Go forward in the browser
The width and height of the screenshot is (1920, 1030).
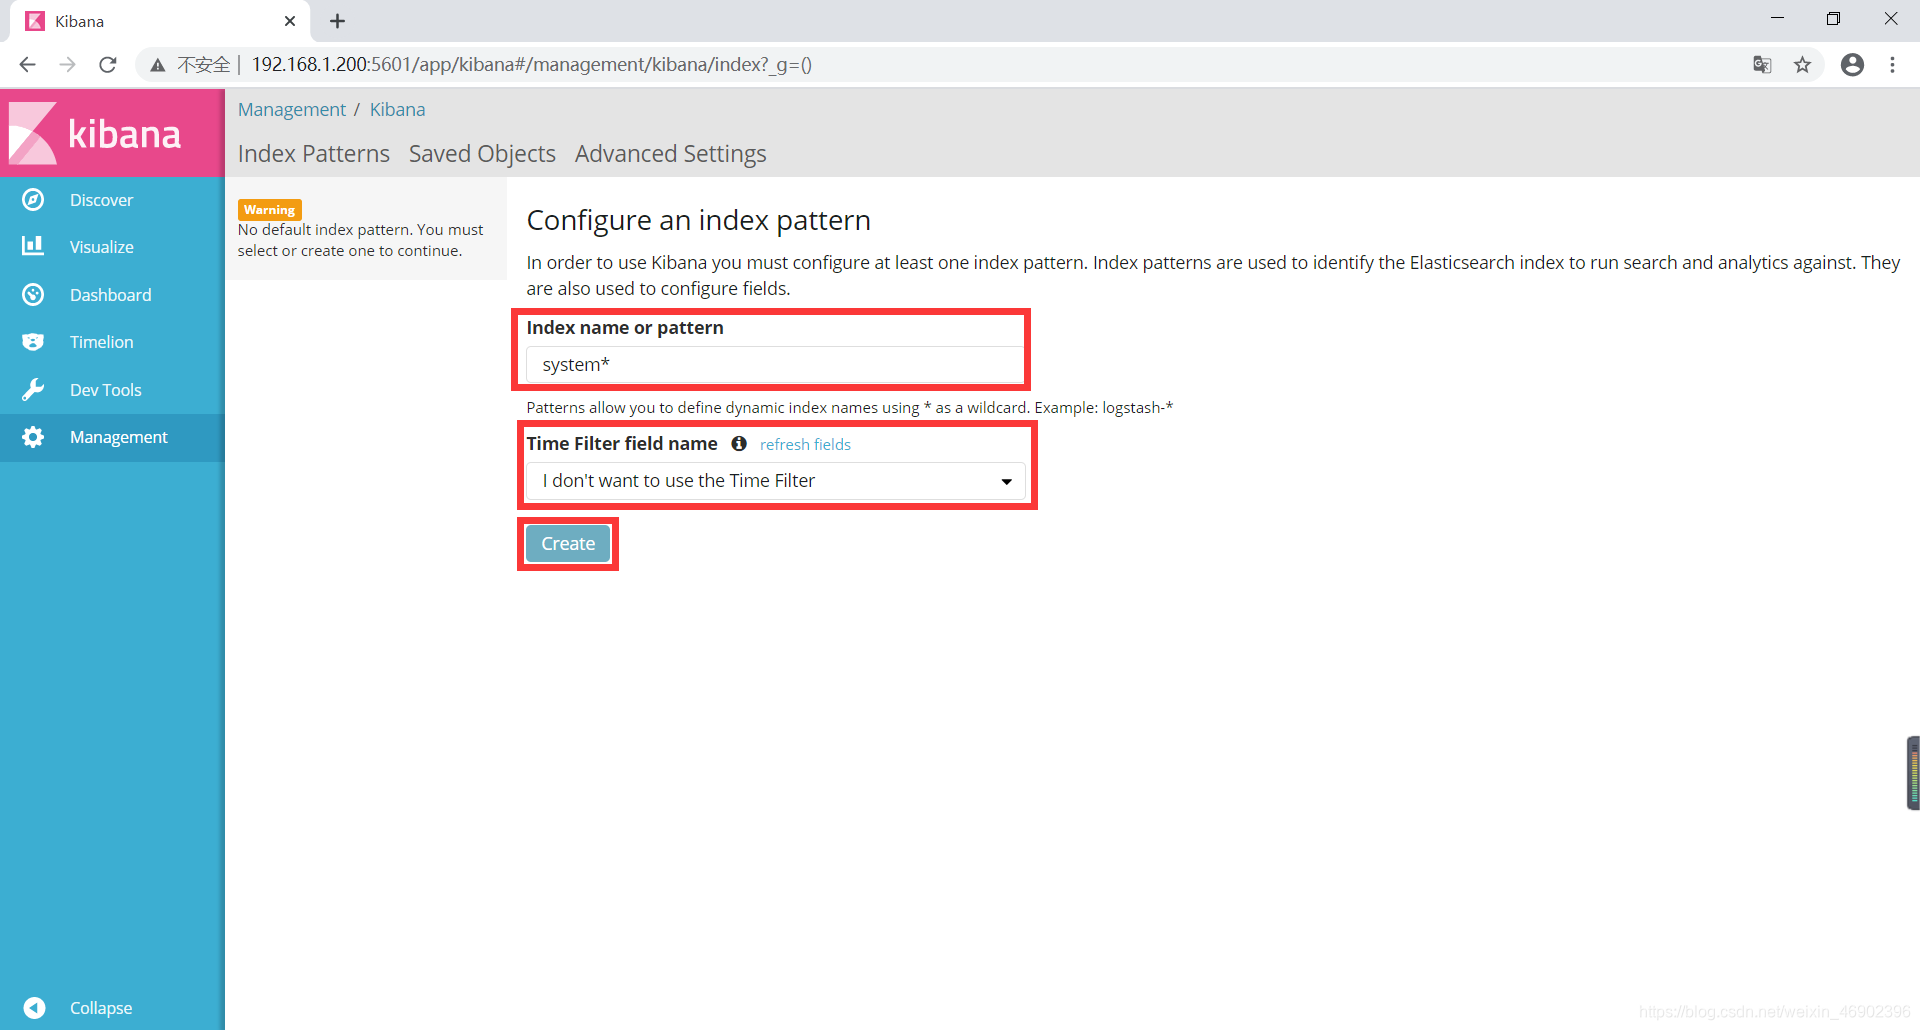point(67,65)
